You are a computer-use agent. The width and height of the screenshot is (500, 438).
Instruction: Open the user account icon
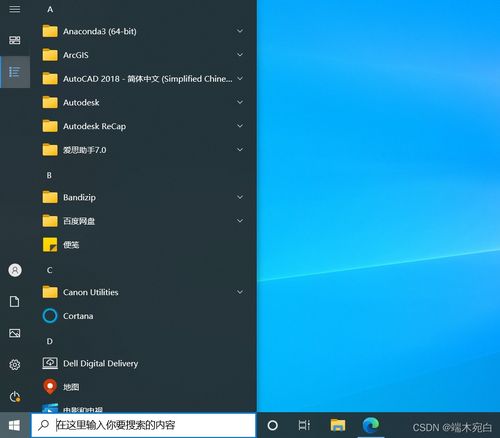click(15, 270)
